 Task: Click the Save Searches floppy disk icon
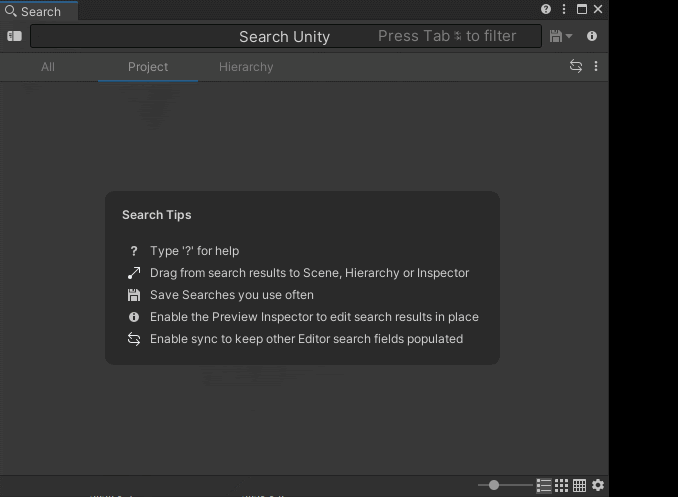(556, 36)
